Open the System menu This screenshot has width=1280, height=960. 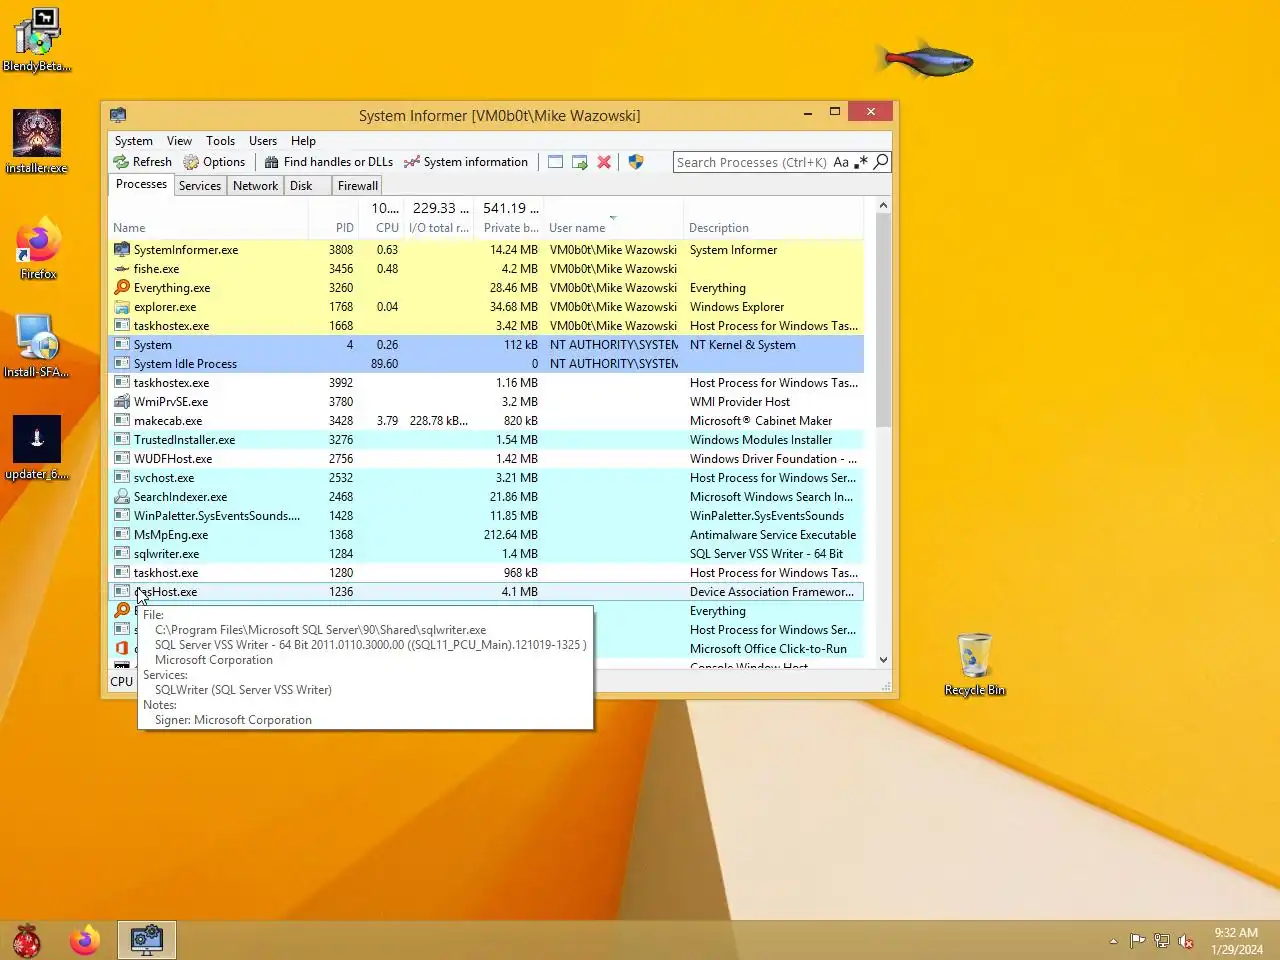click(133, 141)
